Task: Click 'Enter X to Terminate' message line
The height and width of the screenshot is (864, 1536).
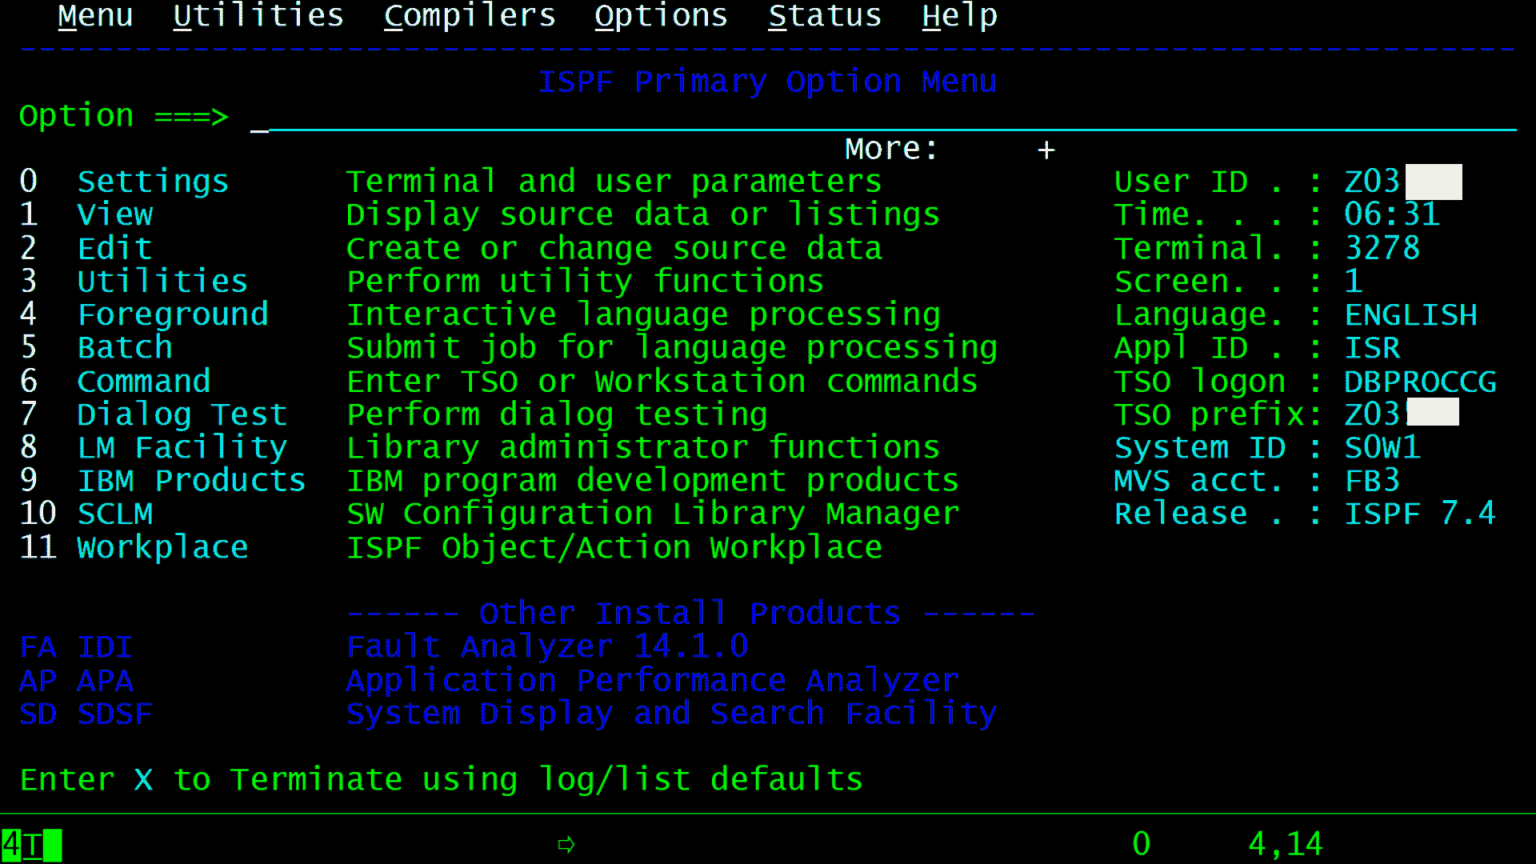Action: coord(441,779)
